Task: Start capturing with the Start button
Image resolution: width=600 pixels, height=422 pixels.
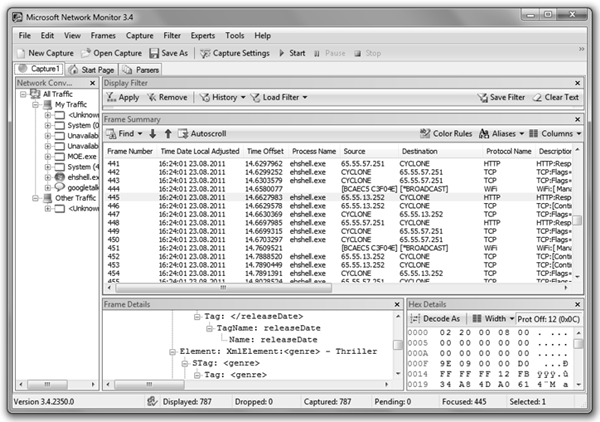Action: click(x=292, y=53)
